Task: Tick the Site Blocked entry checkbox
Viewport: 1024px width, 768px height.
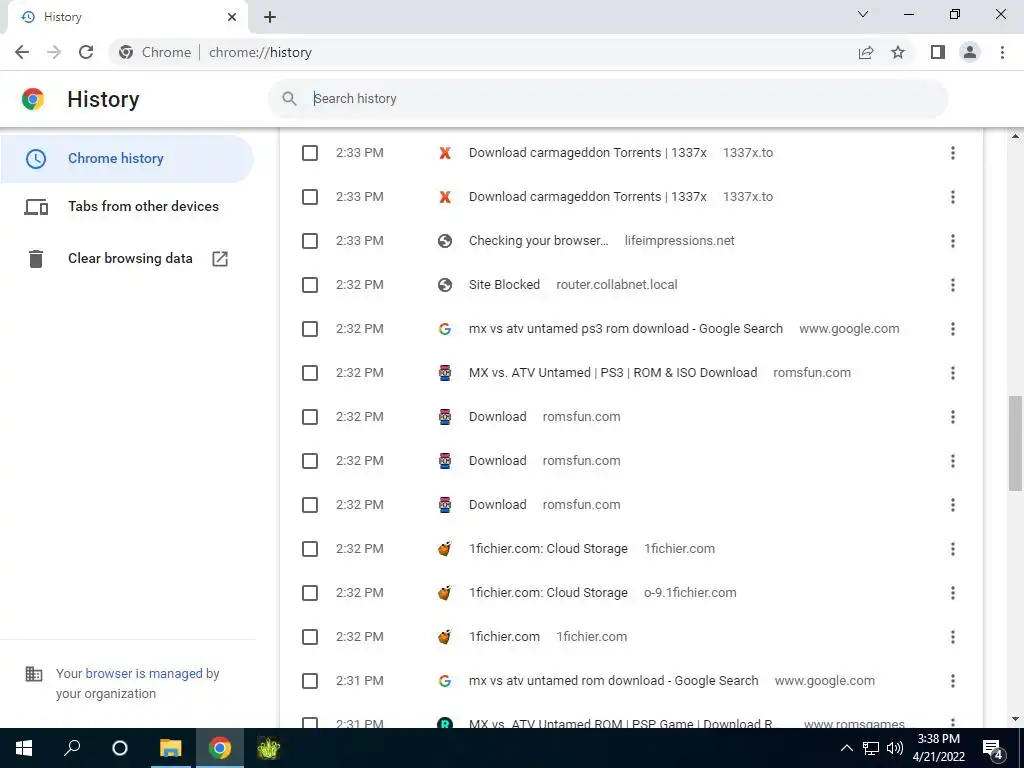Action: pos(310,285)
